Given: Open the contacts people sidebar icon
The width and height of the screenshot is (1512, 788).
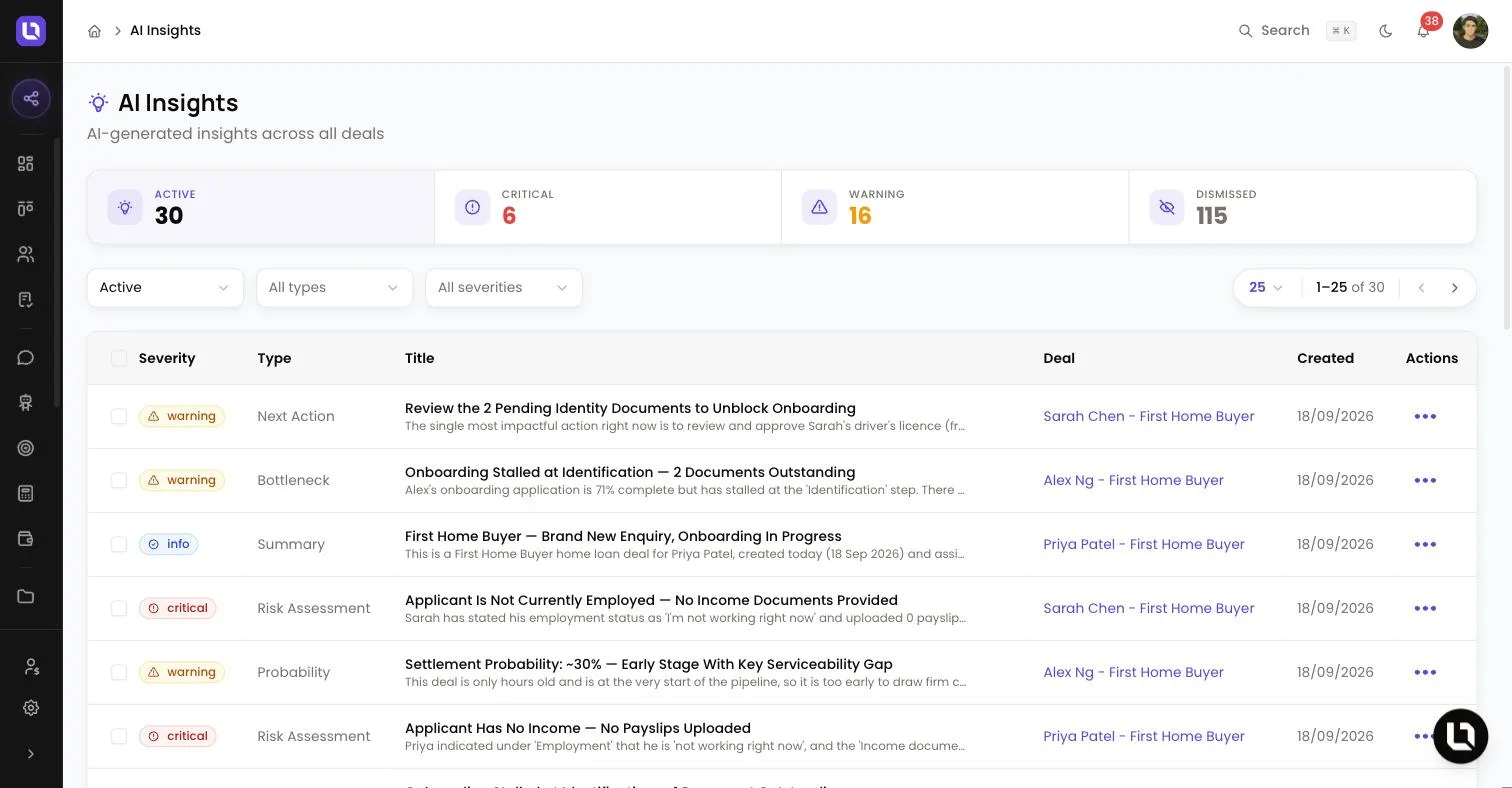Looking at the screenshot, I should click(26, 254).
